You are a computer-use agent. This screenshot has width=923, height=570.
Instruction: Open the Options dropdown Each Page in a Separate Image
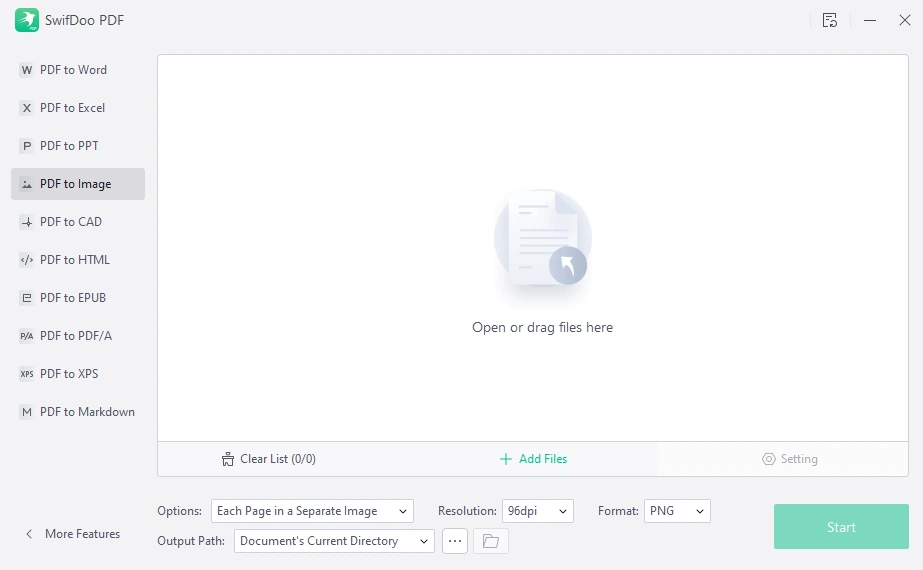point(313,511)
